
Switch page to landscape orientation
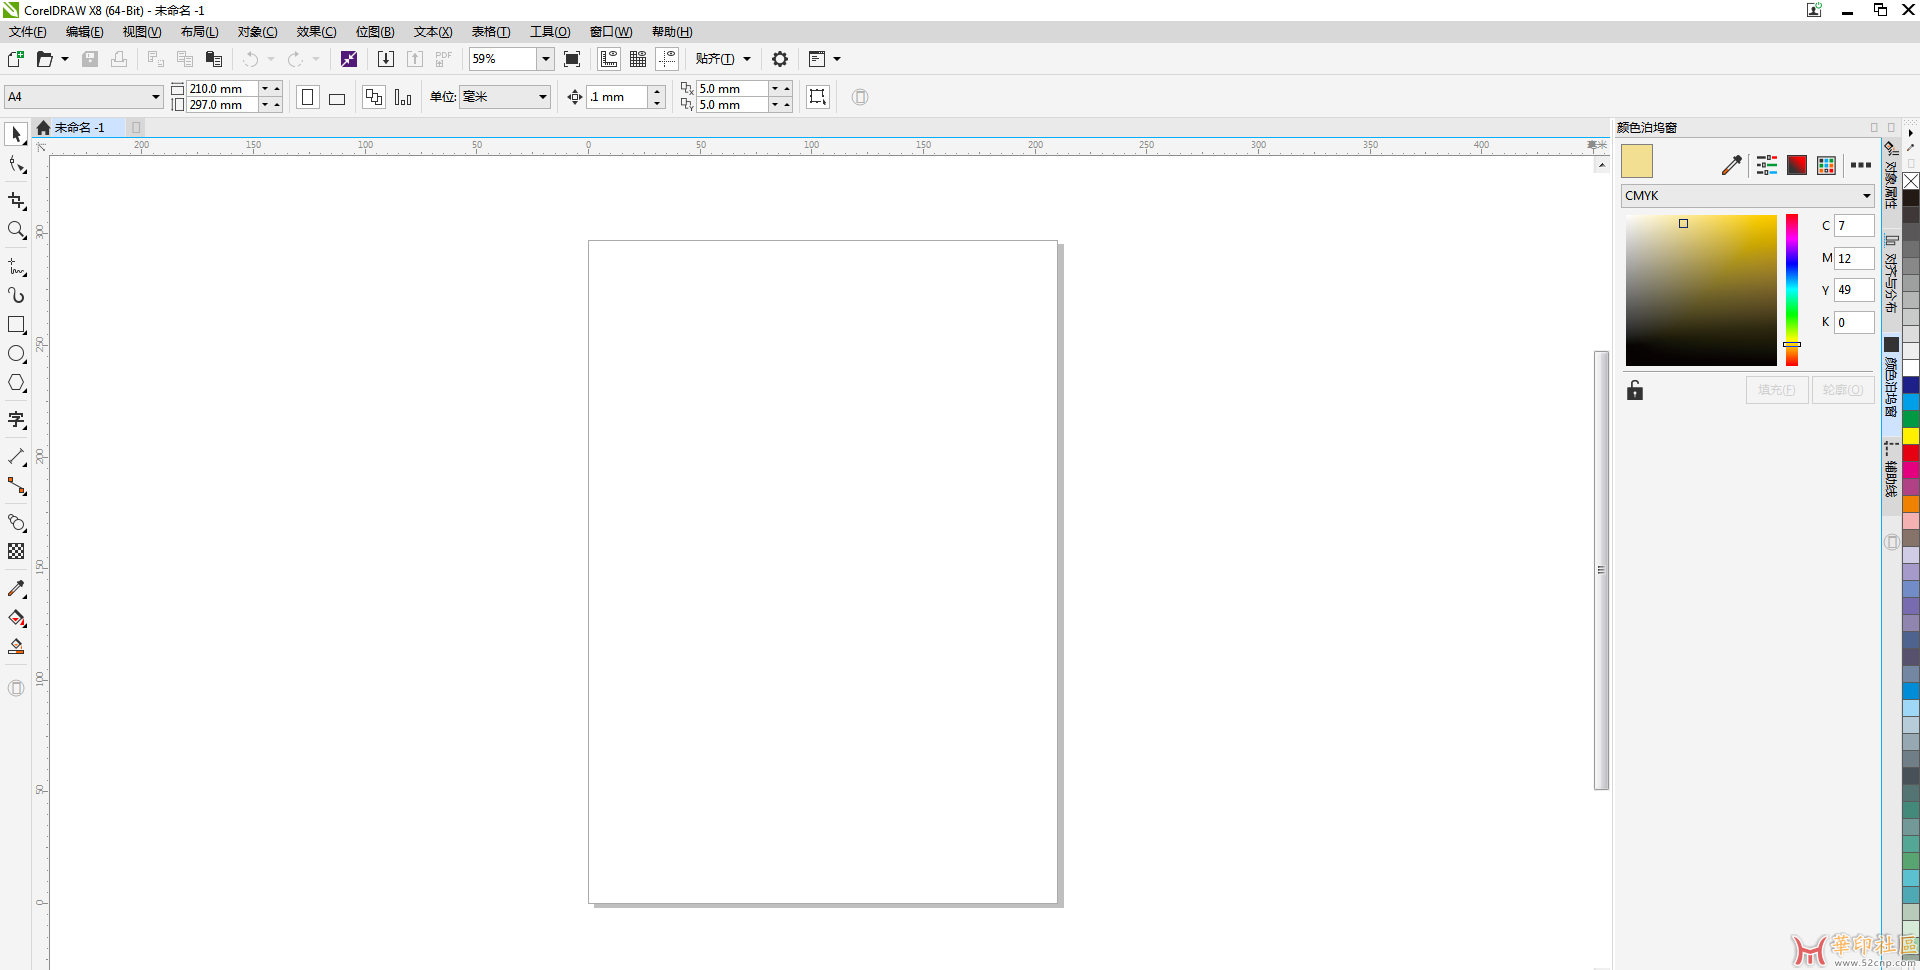point(337,98)
